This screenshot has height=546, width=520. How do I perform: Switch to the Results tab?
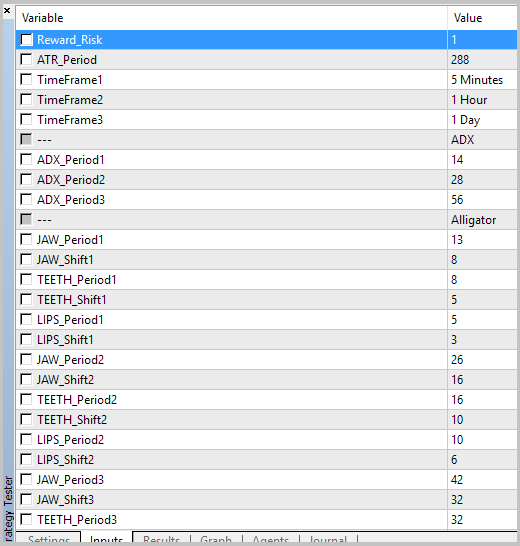pyautogui.click(x=161, y=539)
